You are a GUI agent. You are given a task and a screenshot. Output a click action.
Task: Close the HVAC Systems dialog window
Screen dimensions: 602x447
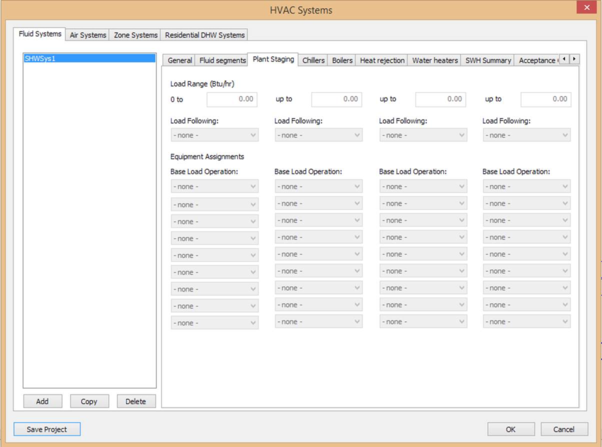click(586, 8)
